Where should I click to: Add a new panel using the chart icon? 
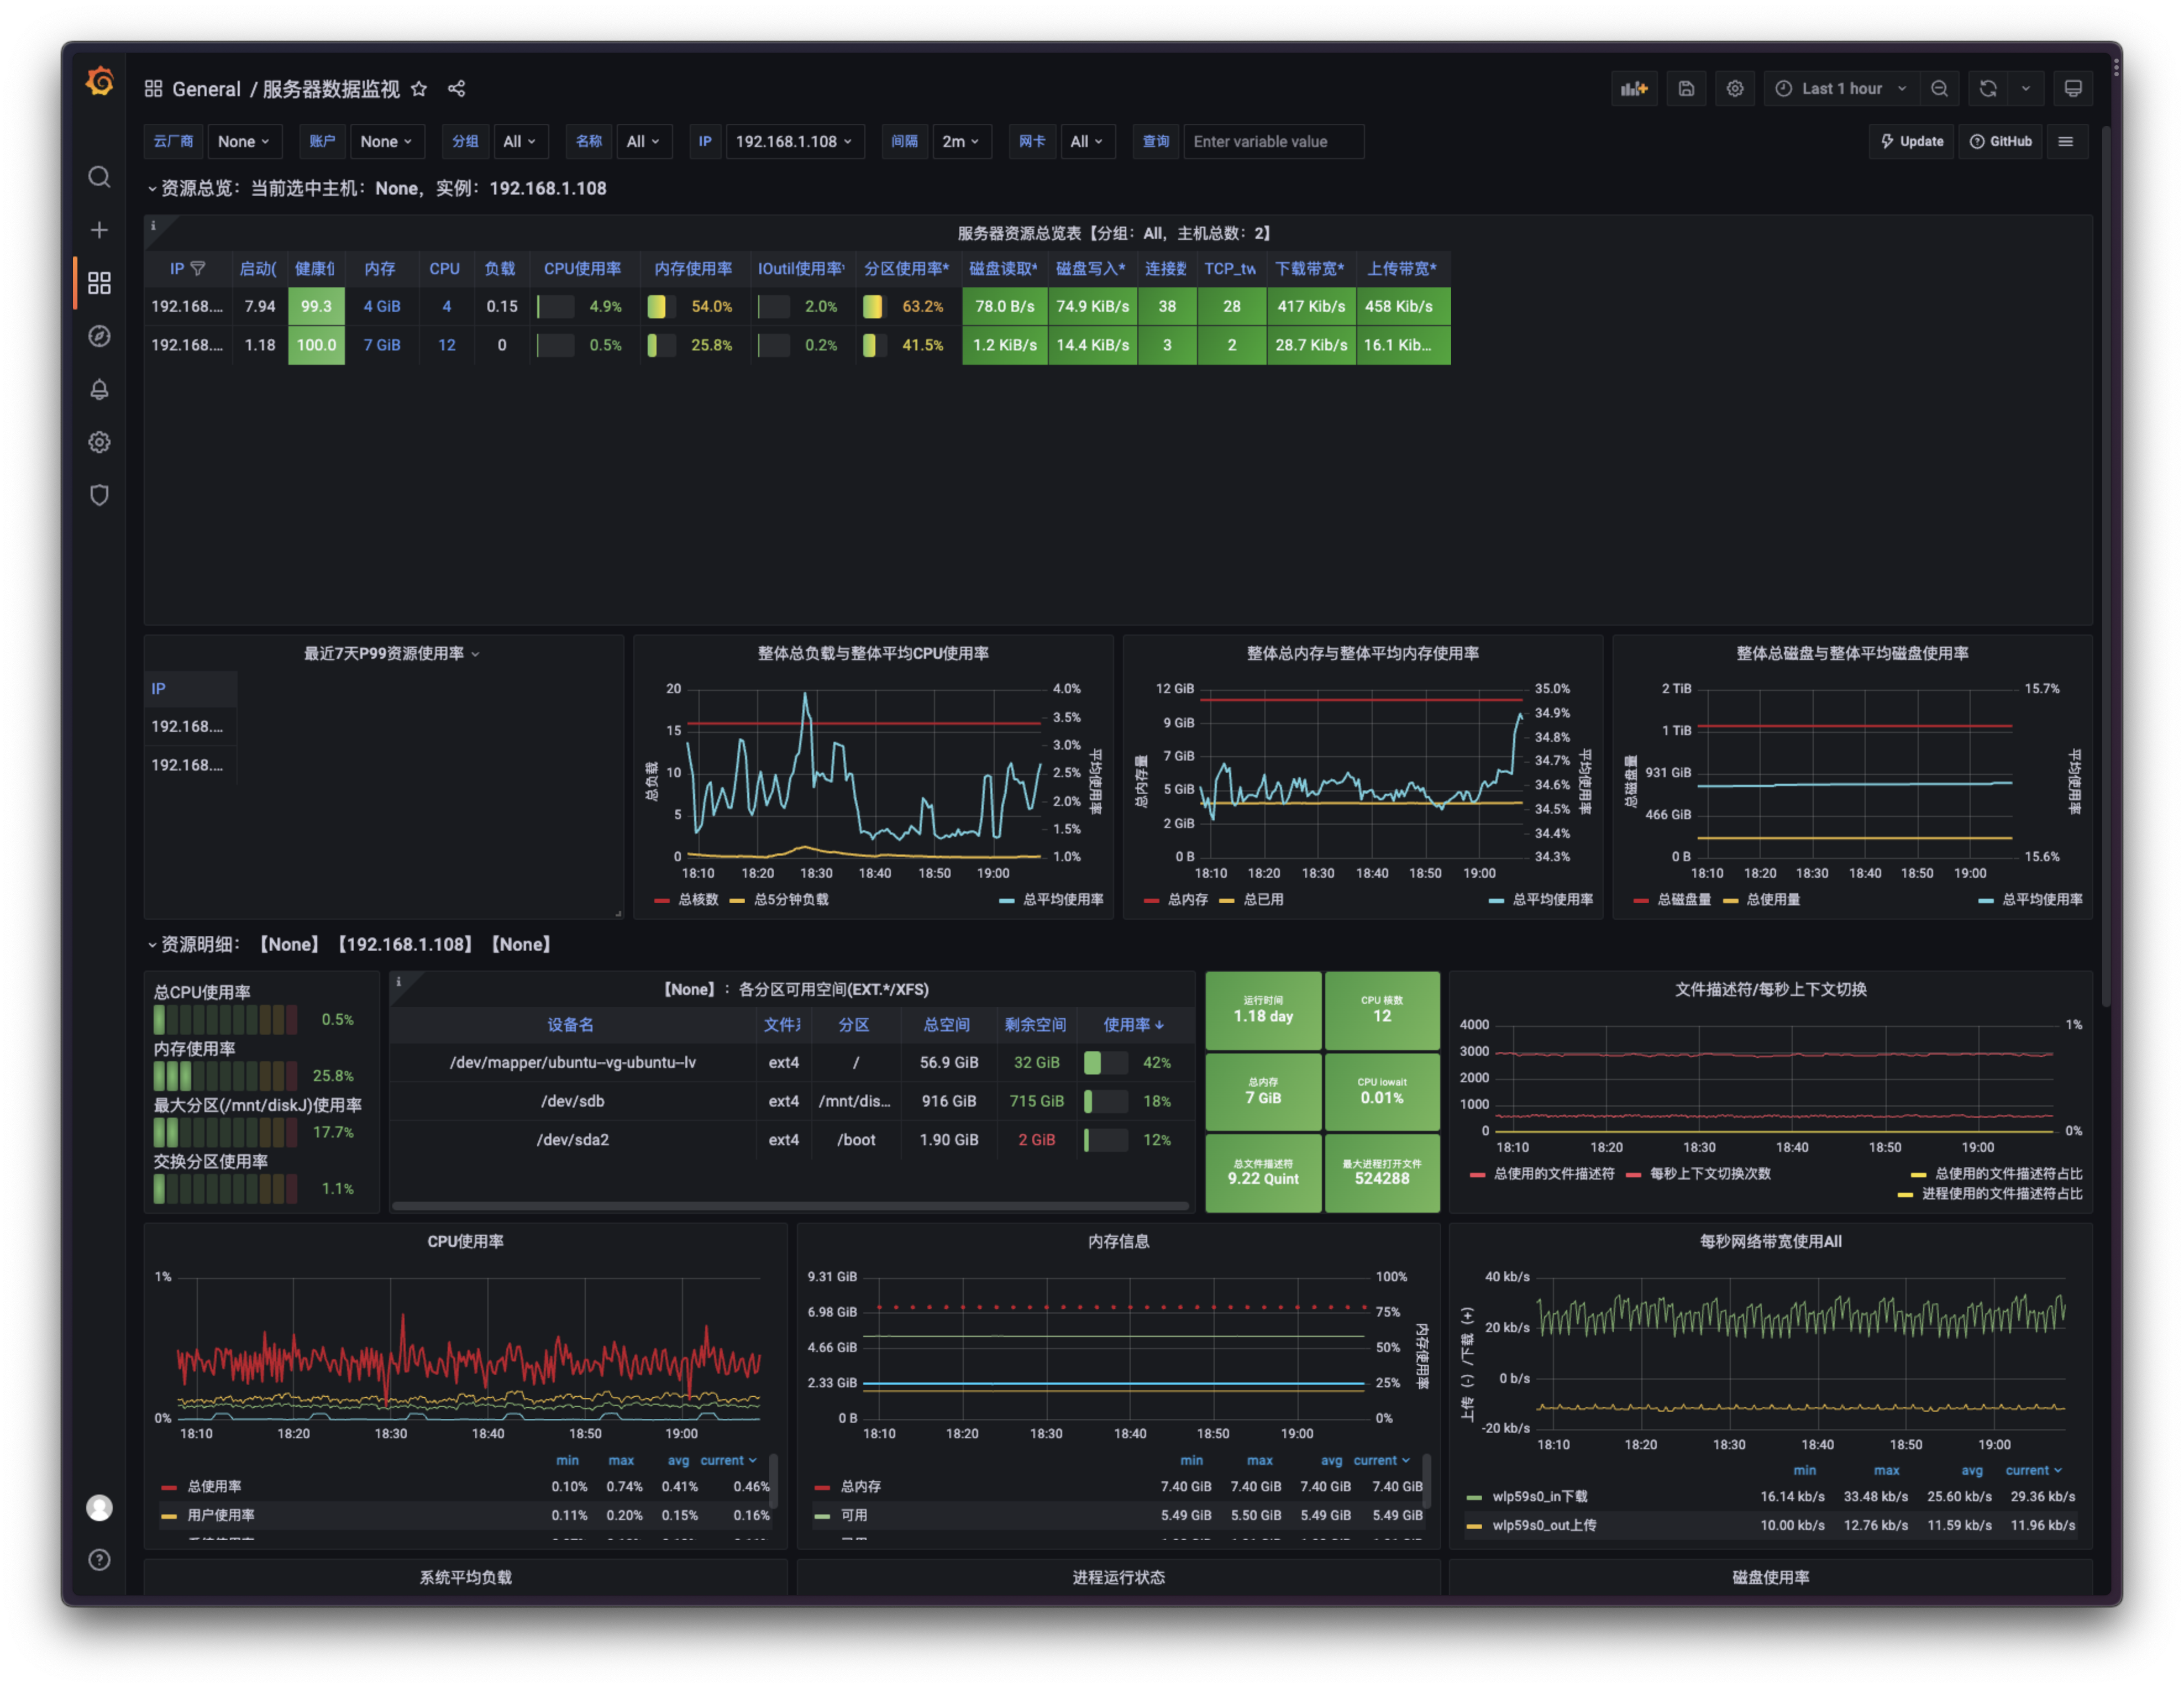click(x=1634, y=88)
